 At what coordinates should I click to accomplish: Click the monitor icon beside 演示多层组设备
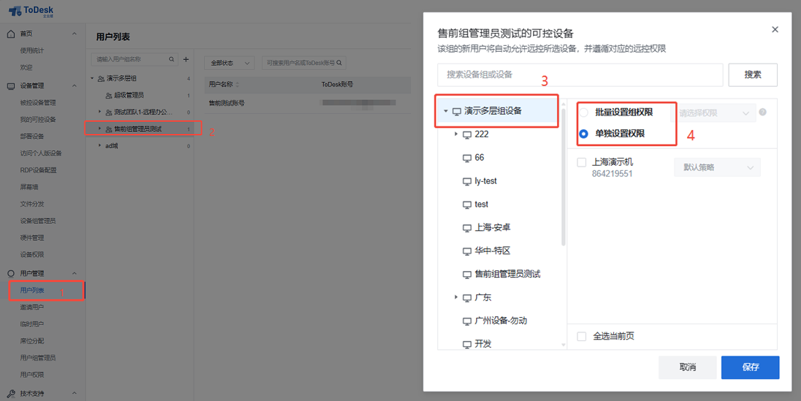point(457,112)
